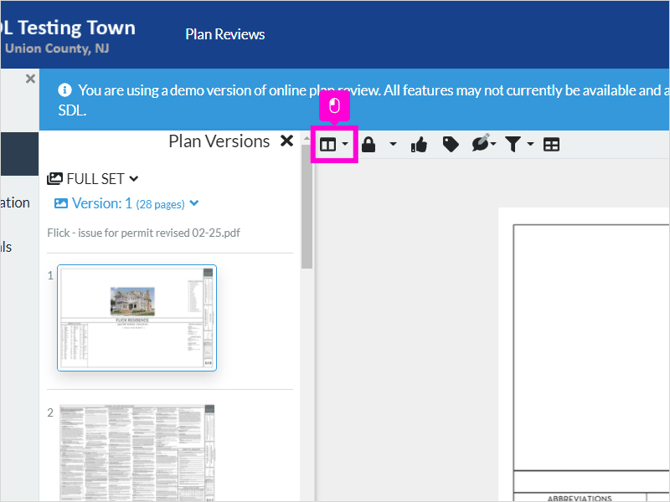Close the Plan Versions panel

point(287,141)
